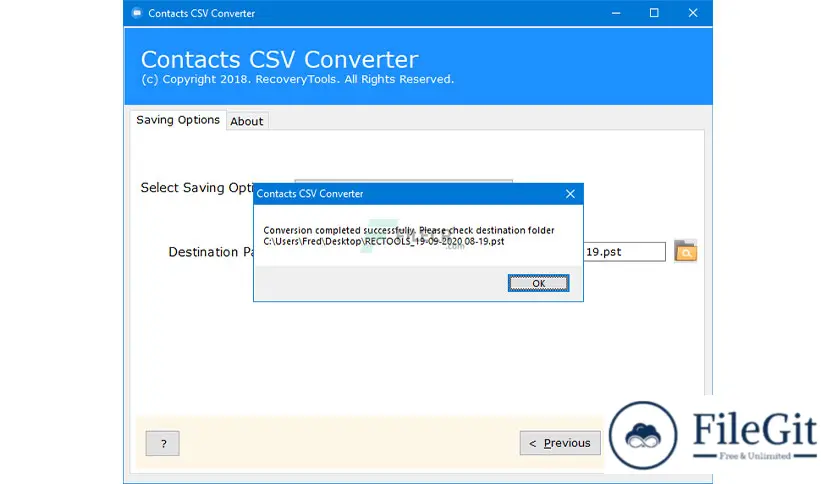The height and width of the screenshot is (484, 836).
Task: Open help with the question mark button
Action: pos(163,443)
